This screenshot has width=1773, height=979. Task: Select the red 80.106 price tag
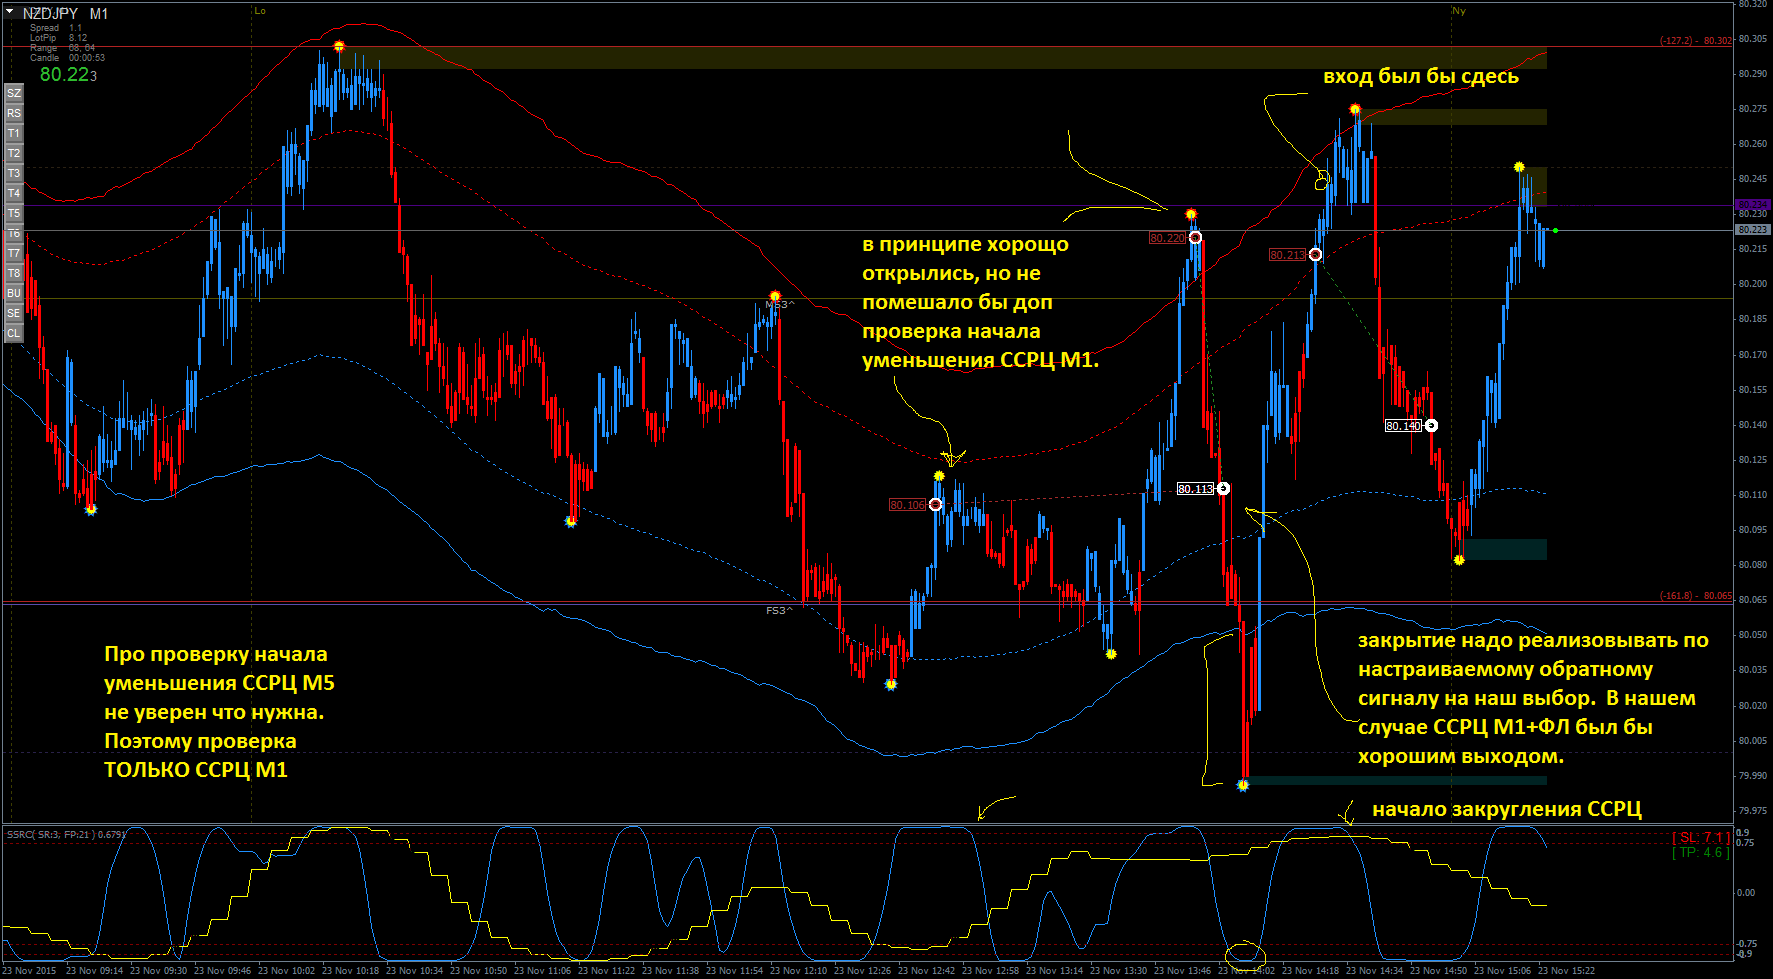tap(907, 505)
